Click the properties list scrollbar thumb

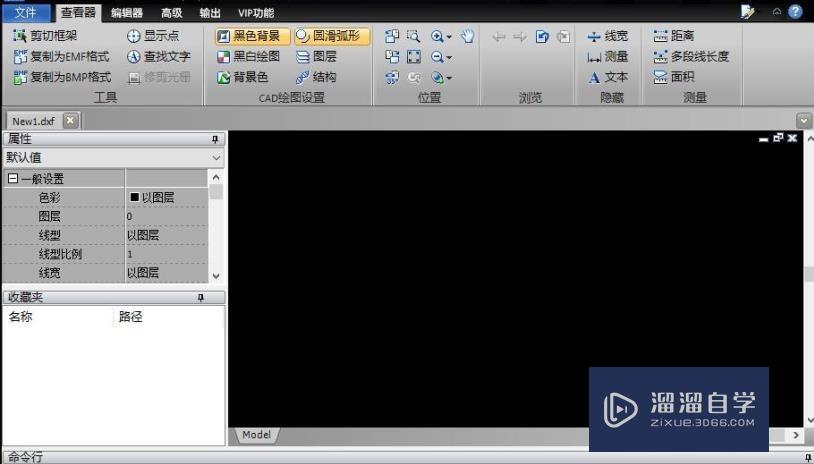216,192
